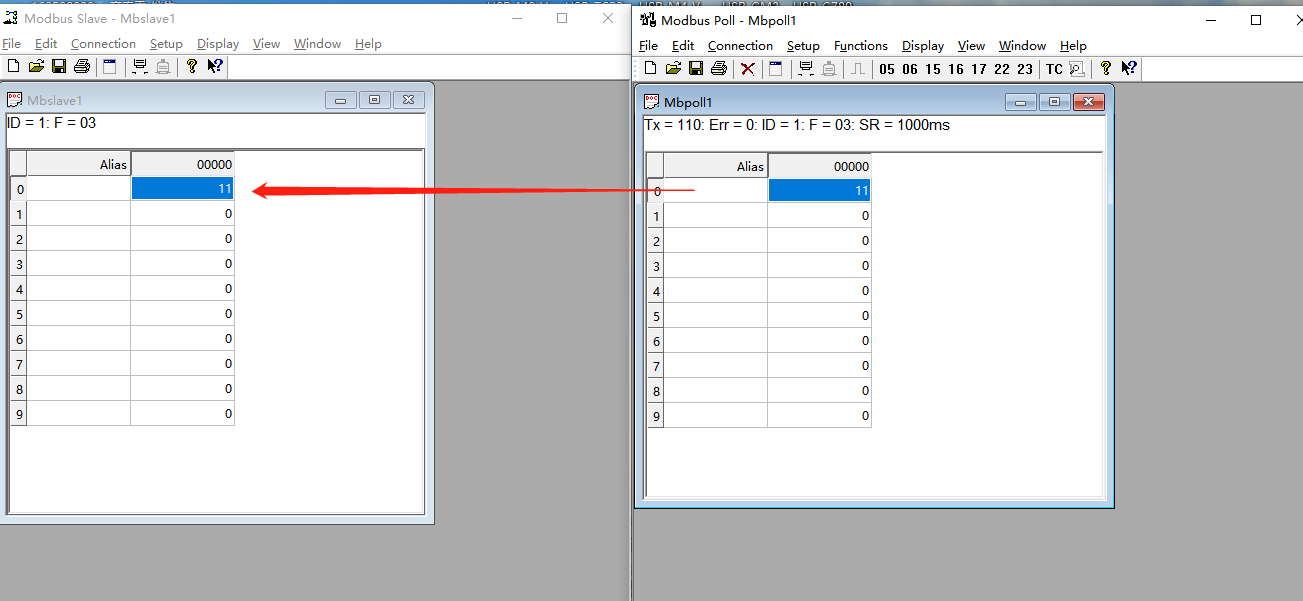This screenshot has height=601, width=1303.
Task: Select register 0 value cell in Mbslave1
Action: pos(182,188)
